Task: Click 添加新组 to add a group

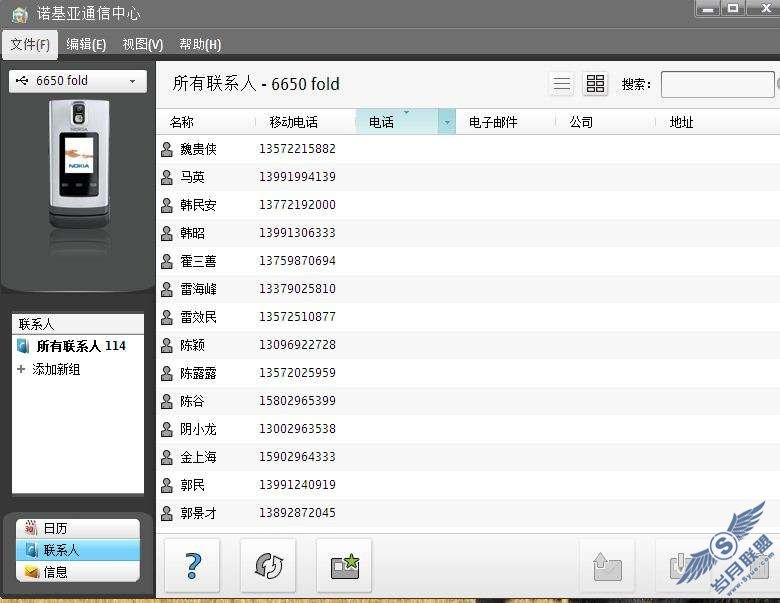Action: pos(56,369)
